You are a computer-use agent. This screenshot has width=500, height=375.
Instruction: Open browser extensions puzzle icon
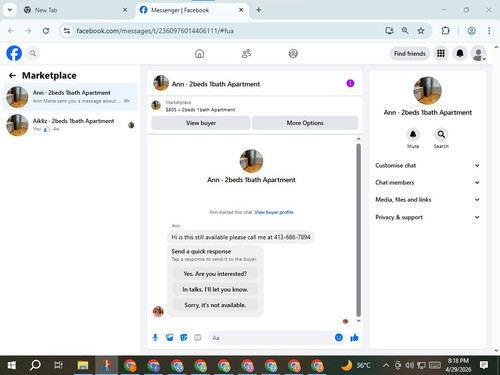coord(445,31)
